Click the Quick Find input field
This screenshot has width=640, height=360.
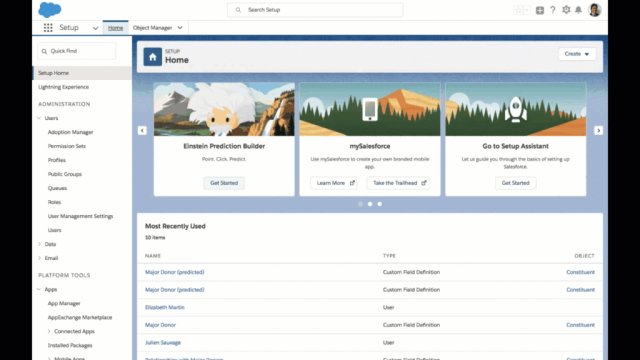point(77,51)
